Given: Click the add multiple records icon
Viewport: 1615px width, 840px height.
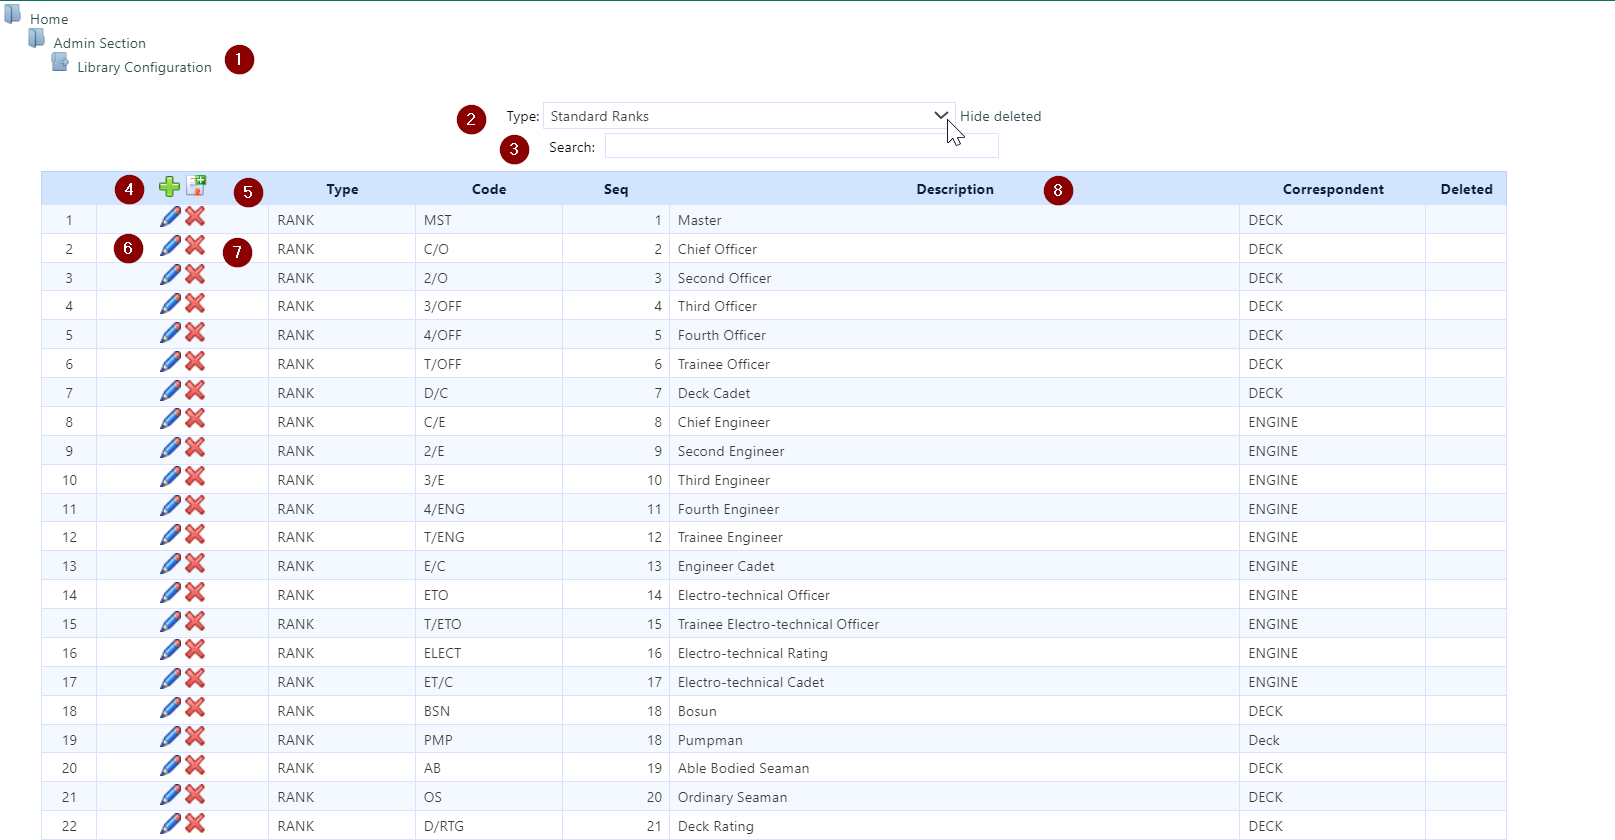Looking at the screenshot, I should [197, 185].
